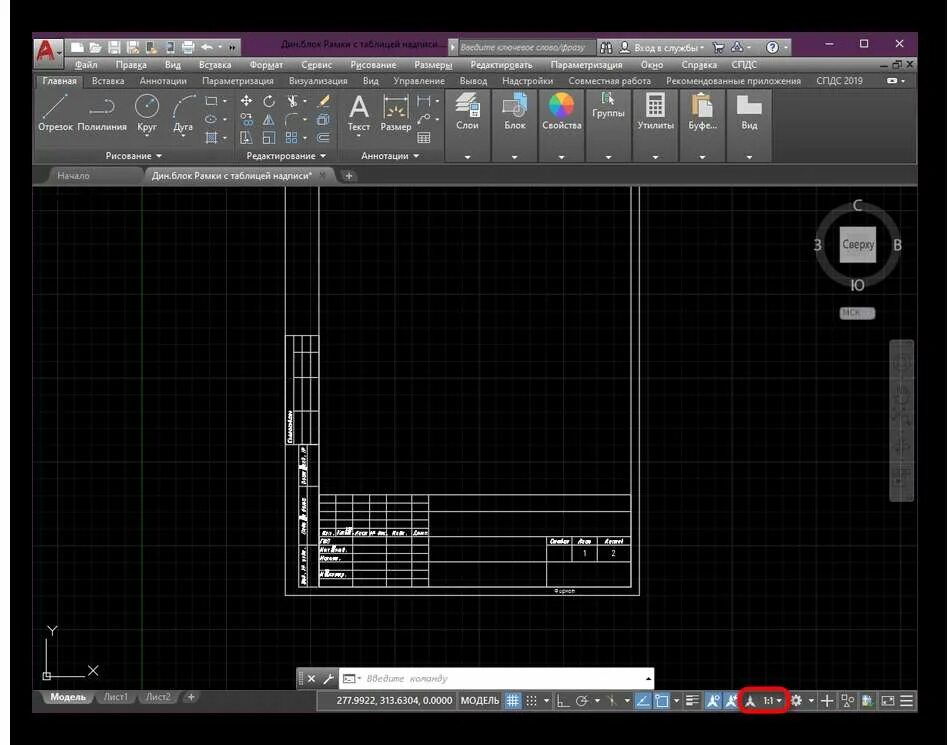
Task: Toggle object snap square icon in status bar
Action: 662,701
